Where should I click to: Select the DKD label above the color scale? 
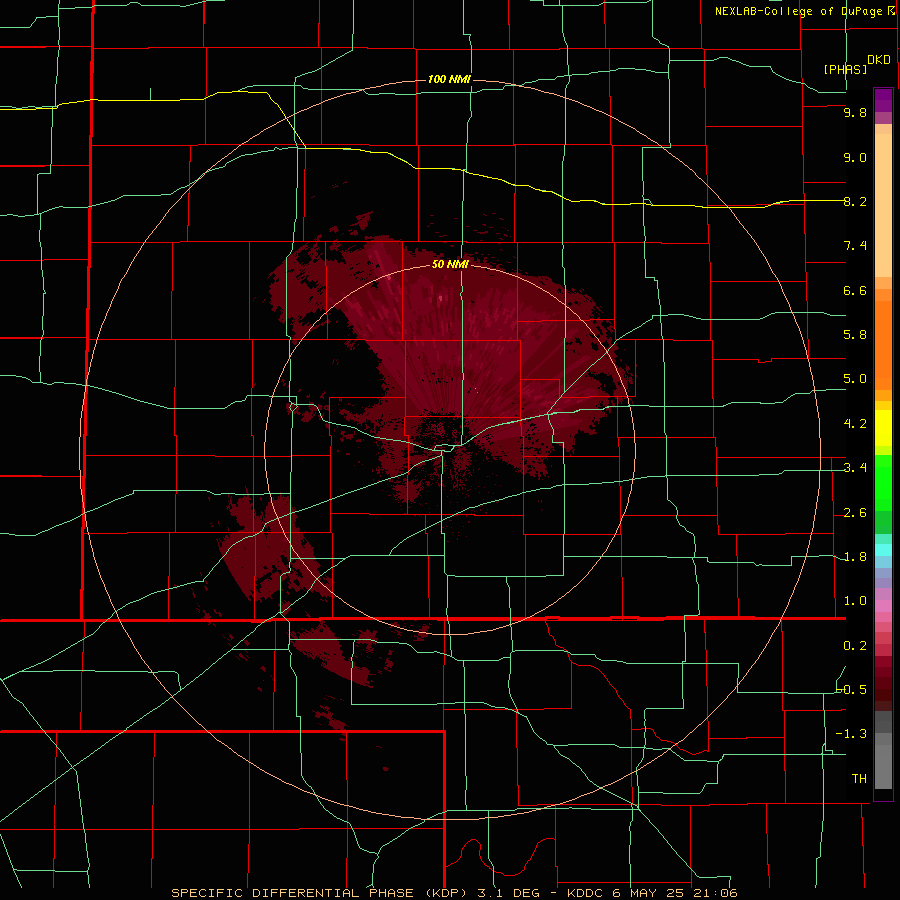(879, 60)
